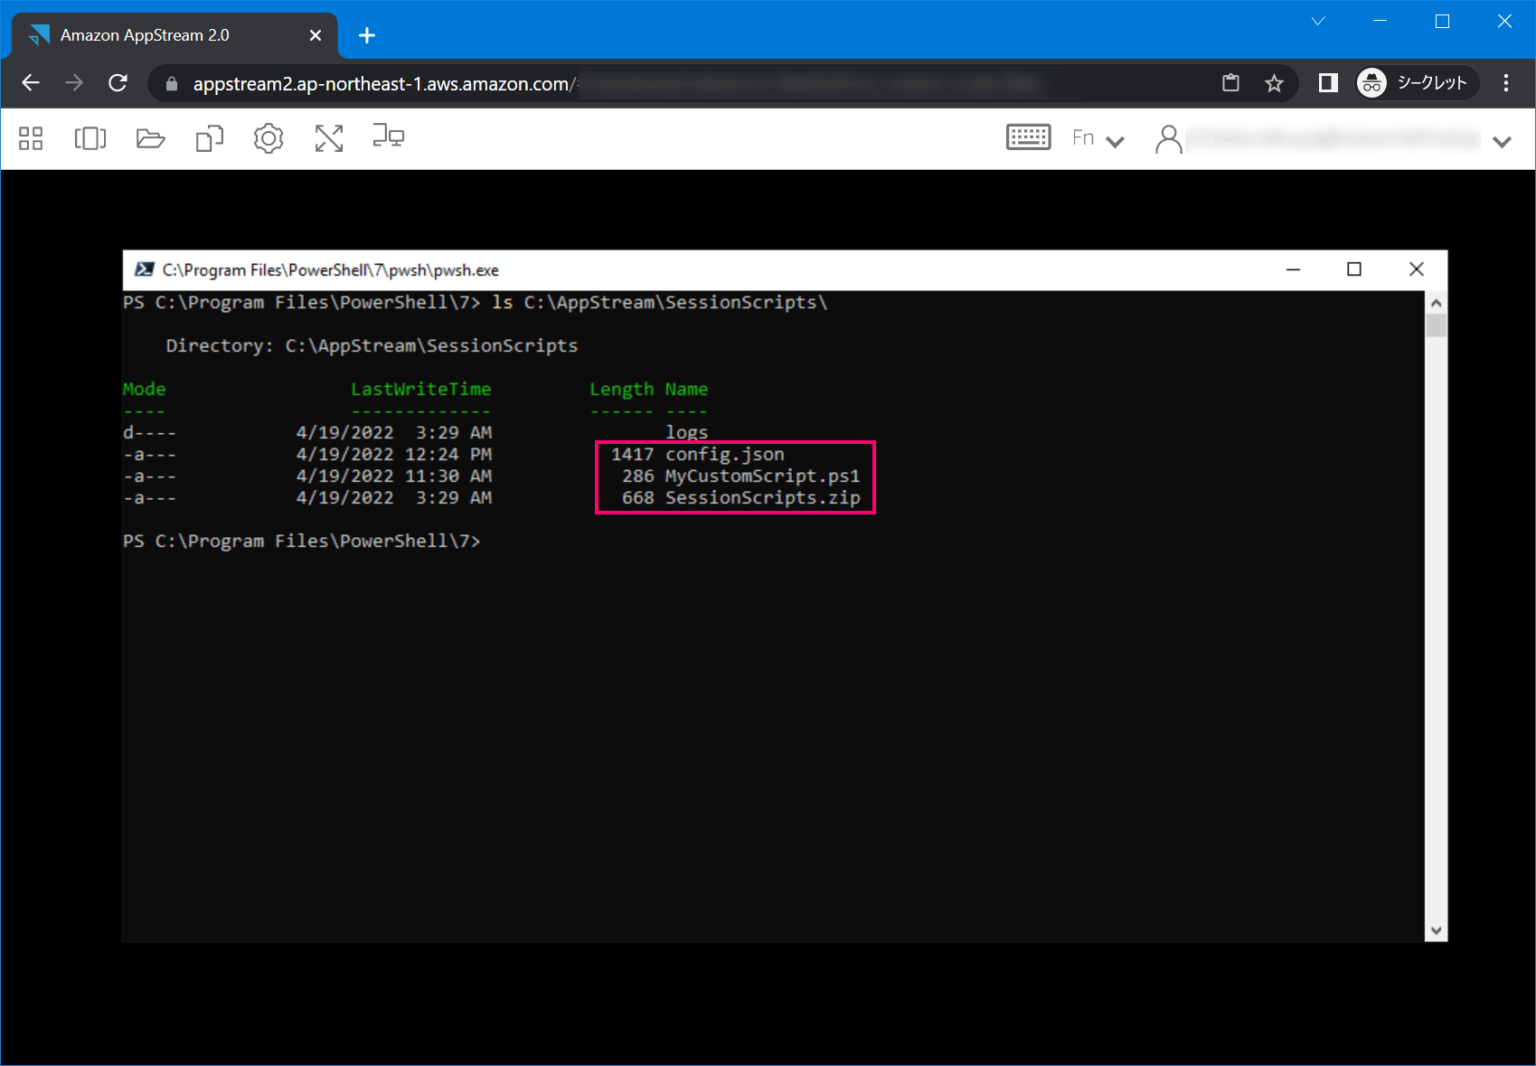Screen dimensions: 1536x1066
Task: Minimize the Chrome browser window
Action: tap(1380, 21)
